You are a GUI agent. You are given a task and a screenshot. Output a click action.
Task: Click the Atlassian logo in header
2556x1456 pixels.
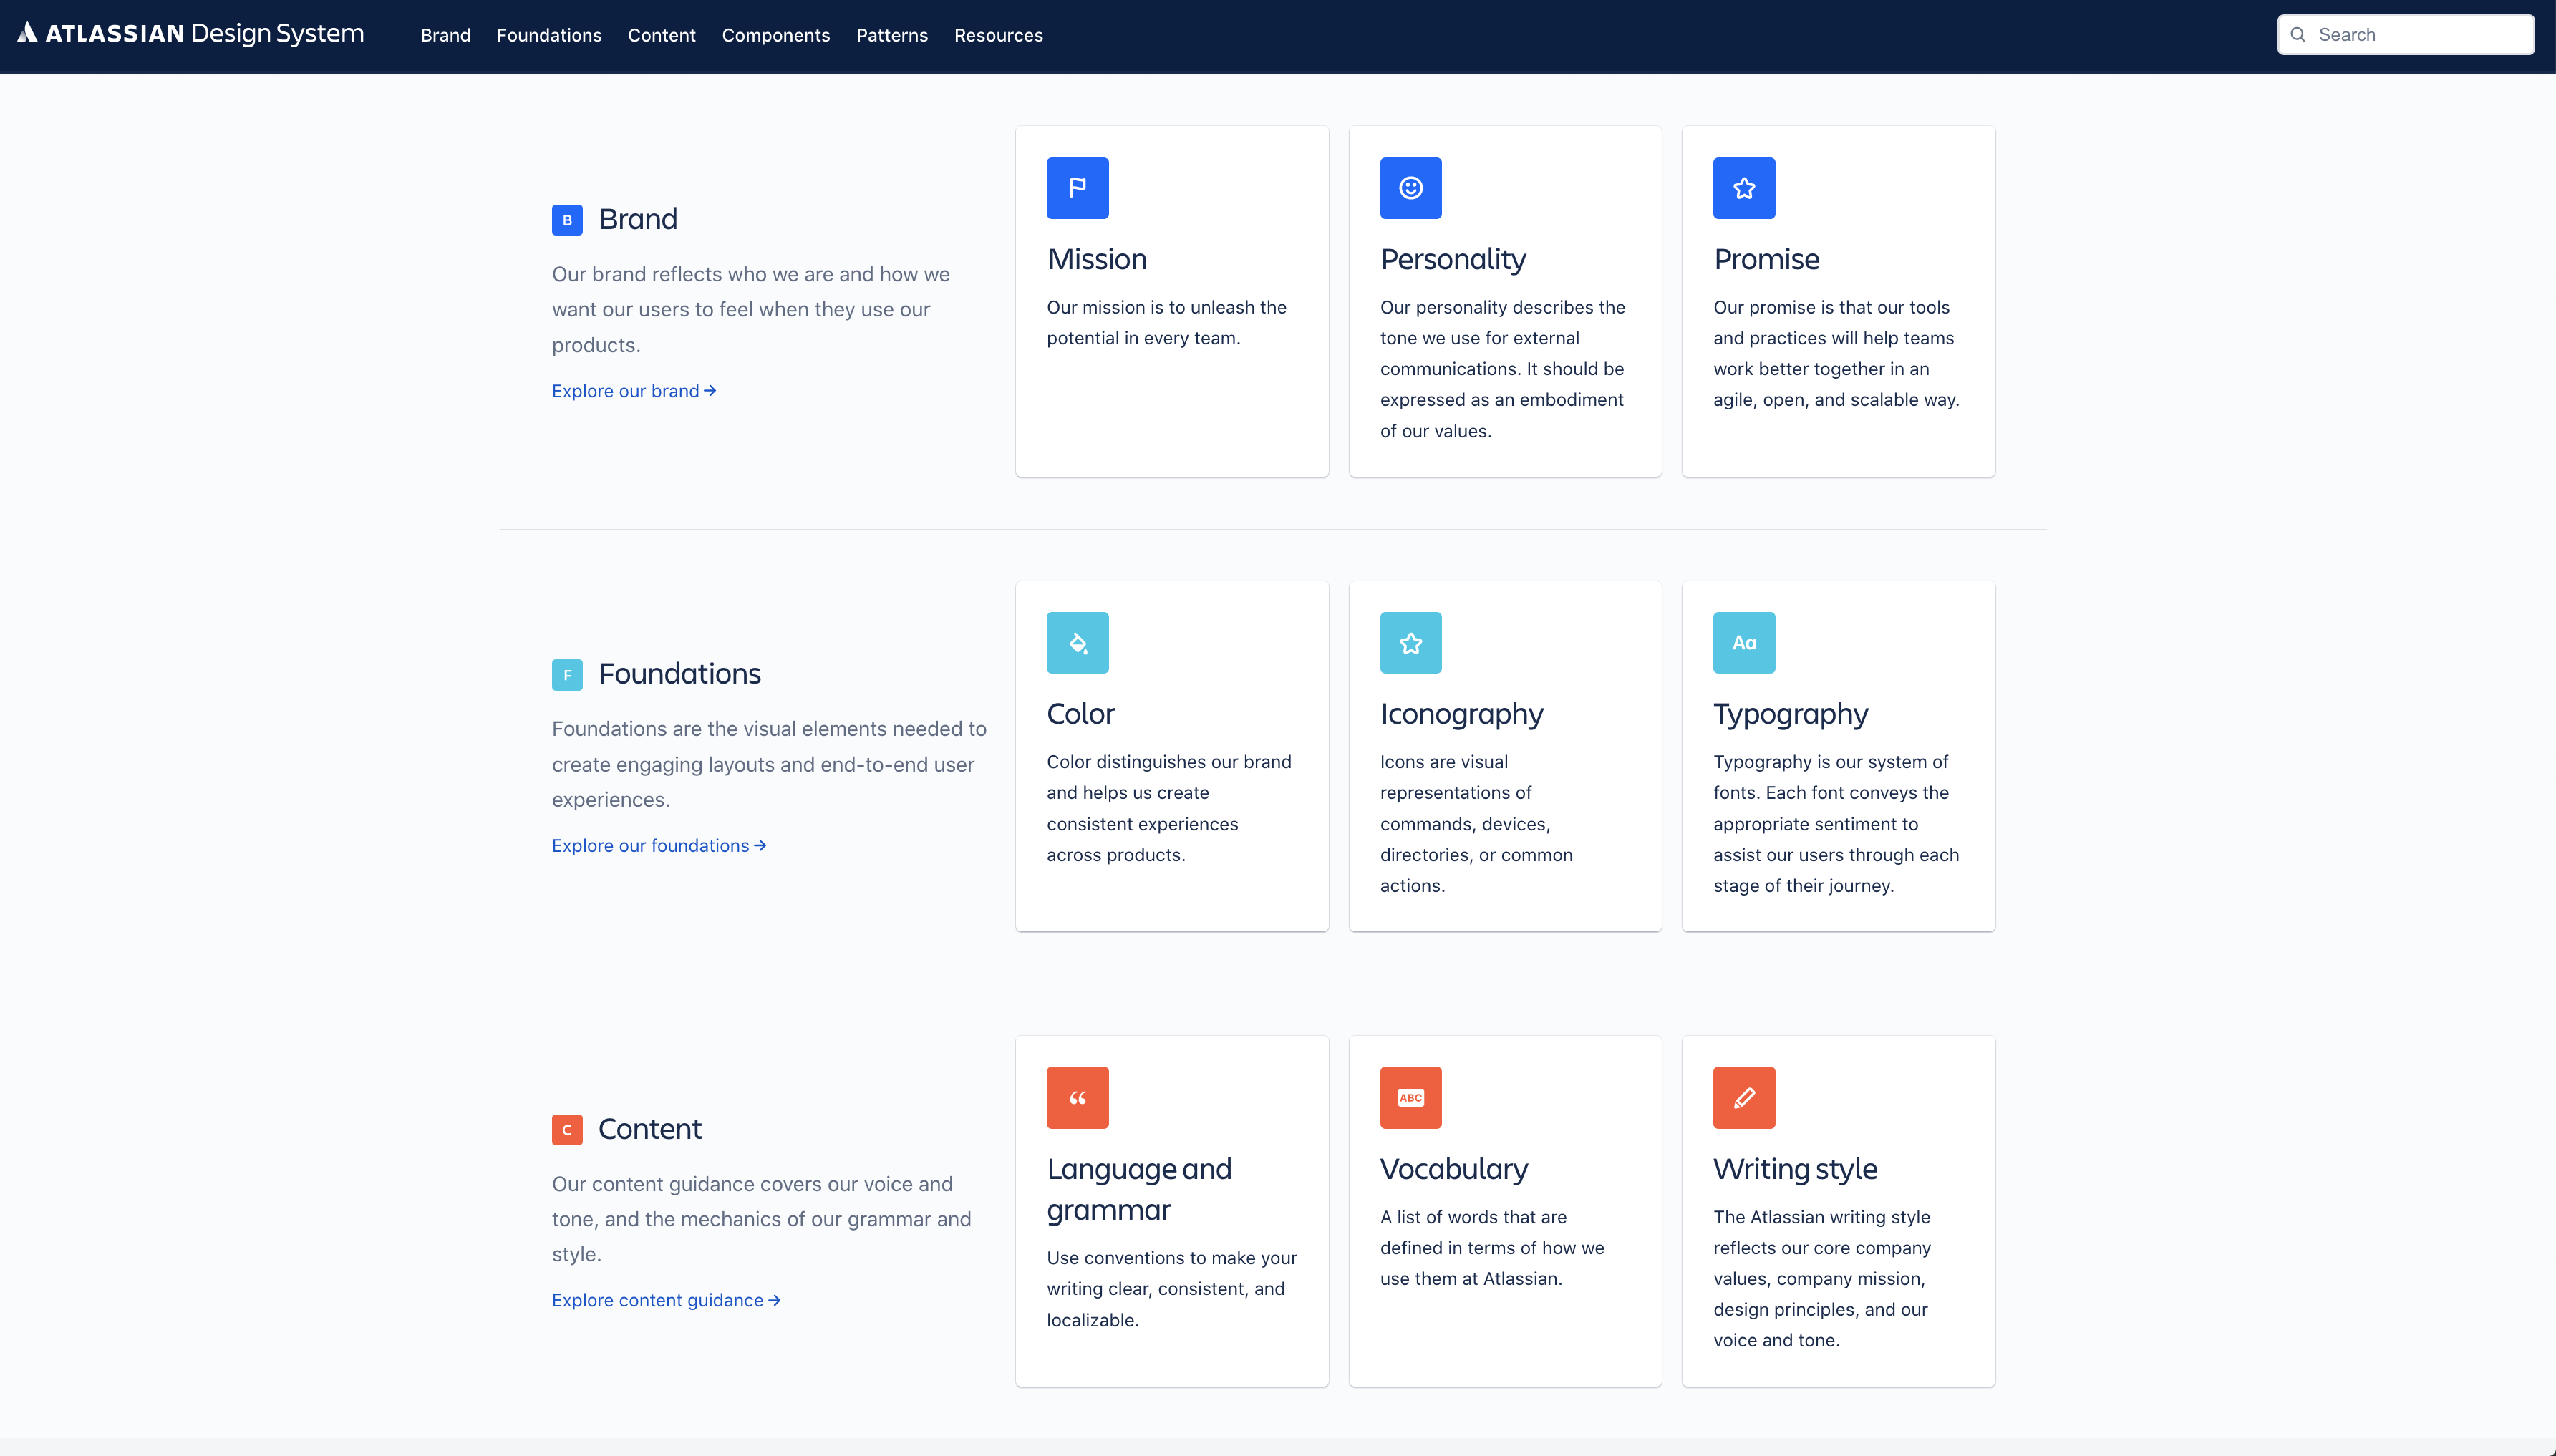click(x=190, y=34)
